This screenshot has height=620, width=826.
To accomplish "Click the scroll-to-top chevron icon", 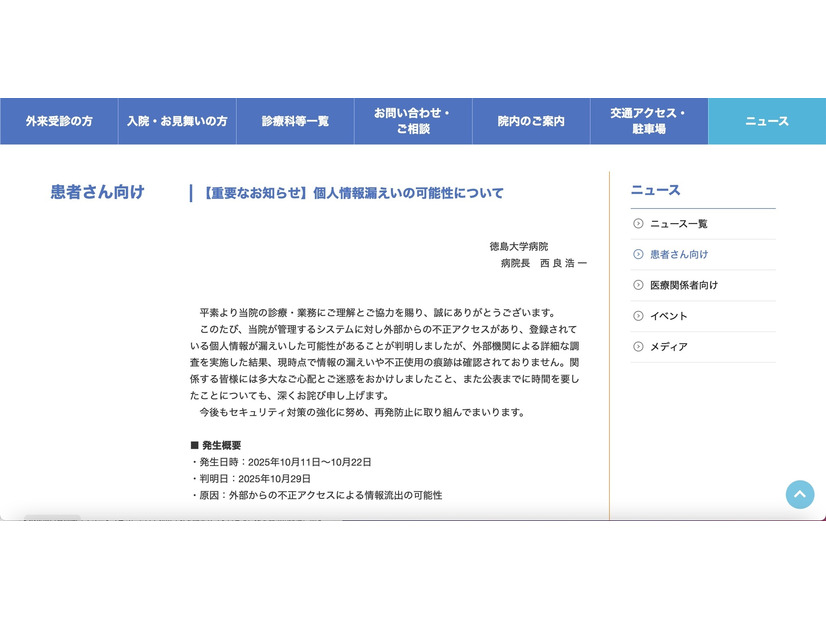I will pyautogui.click(x=800, y=495).
